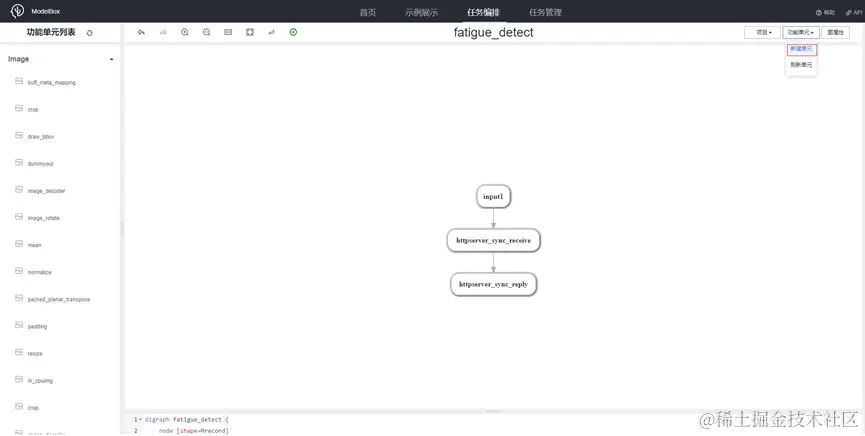The width and height of the screenshot is (865, 436).
Task: Click the 功能单元列表 panel heading
Action: click(x=51, y=33)
